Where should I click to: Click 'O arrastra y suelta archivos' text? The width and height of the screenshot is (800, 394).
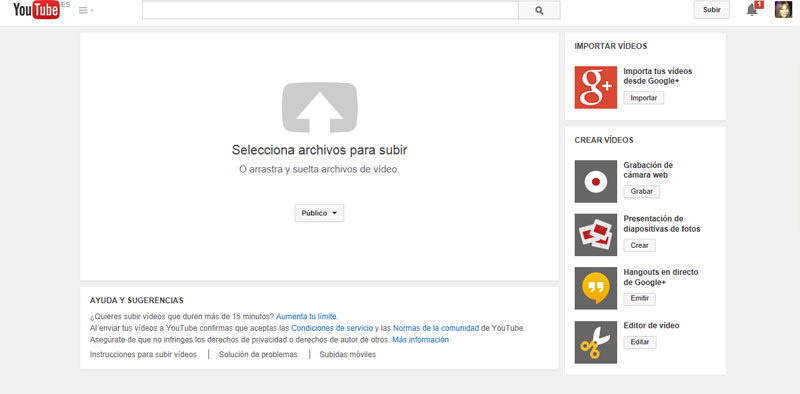[x=319, y=169]
